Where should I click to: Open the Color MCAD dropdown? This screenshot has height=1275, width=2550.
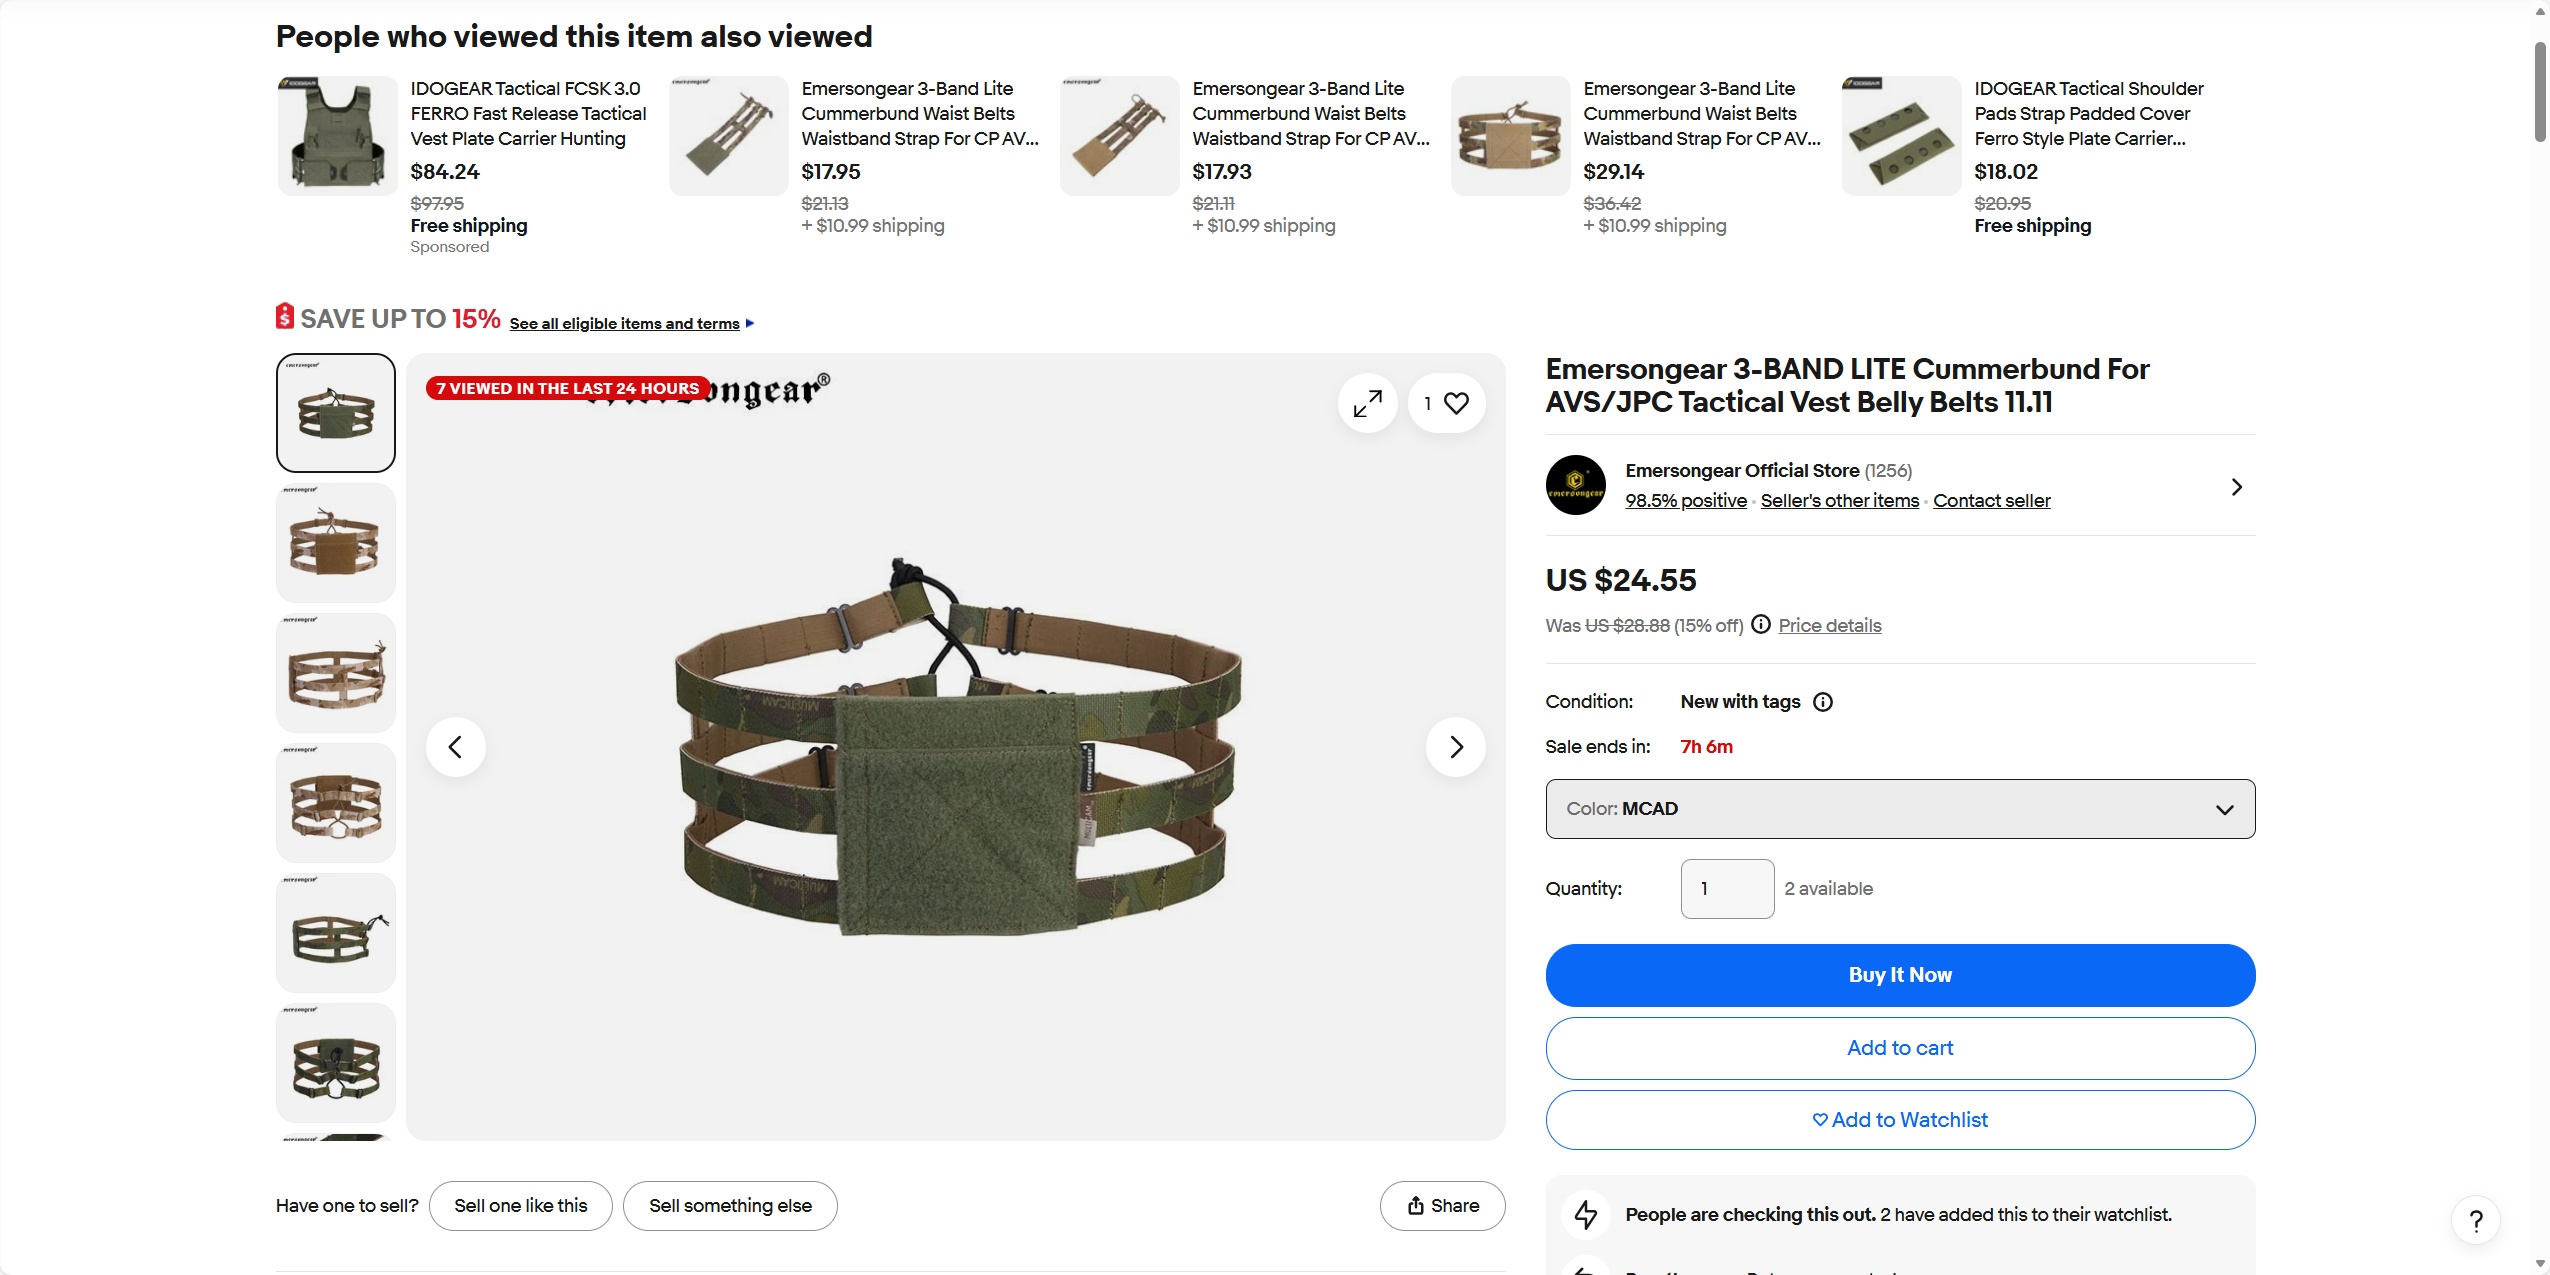pos(1900,809)
